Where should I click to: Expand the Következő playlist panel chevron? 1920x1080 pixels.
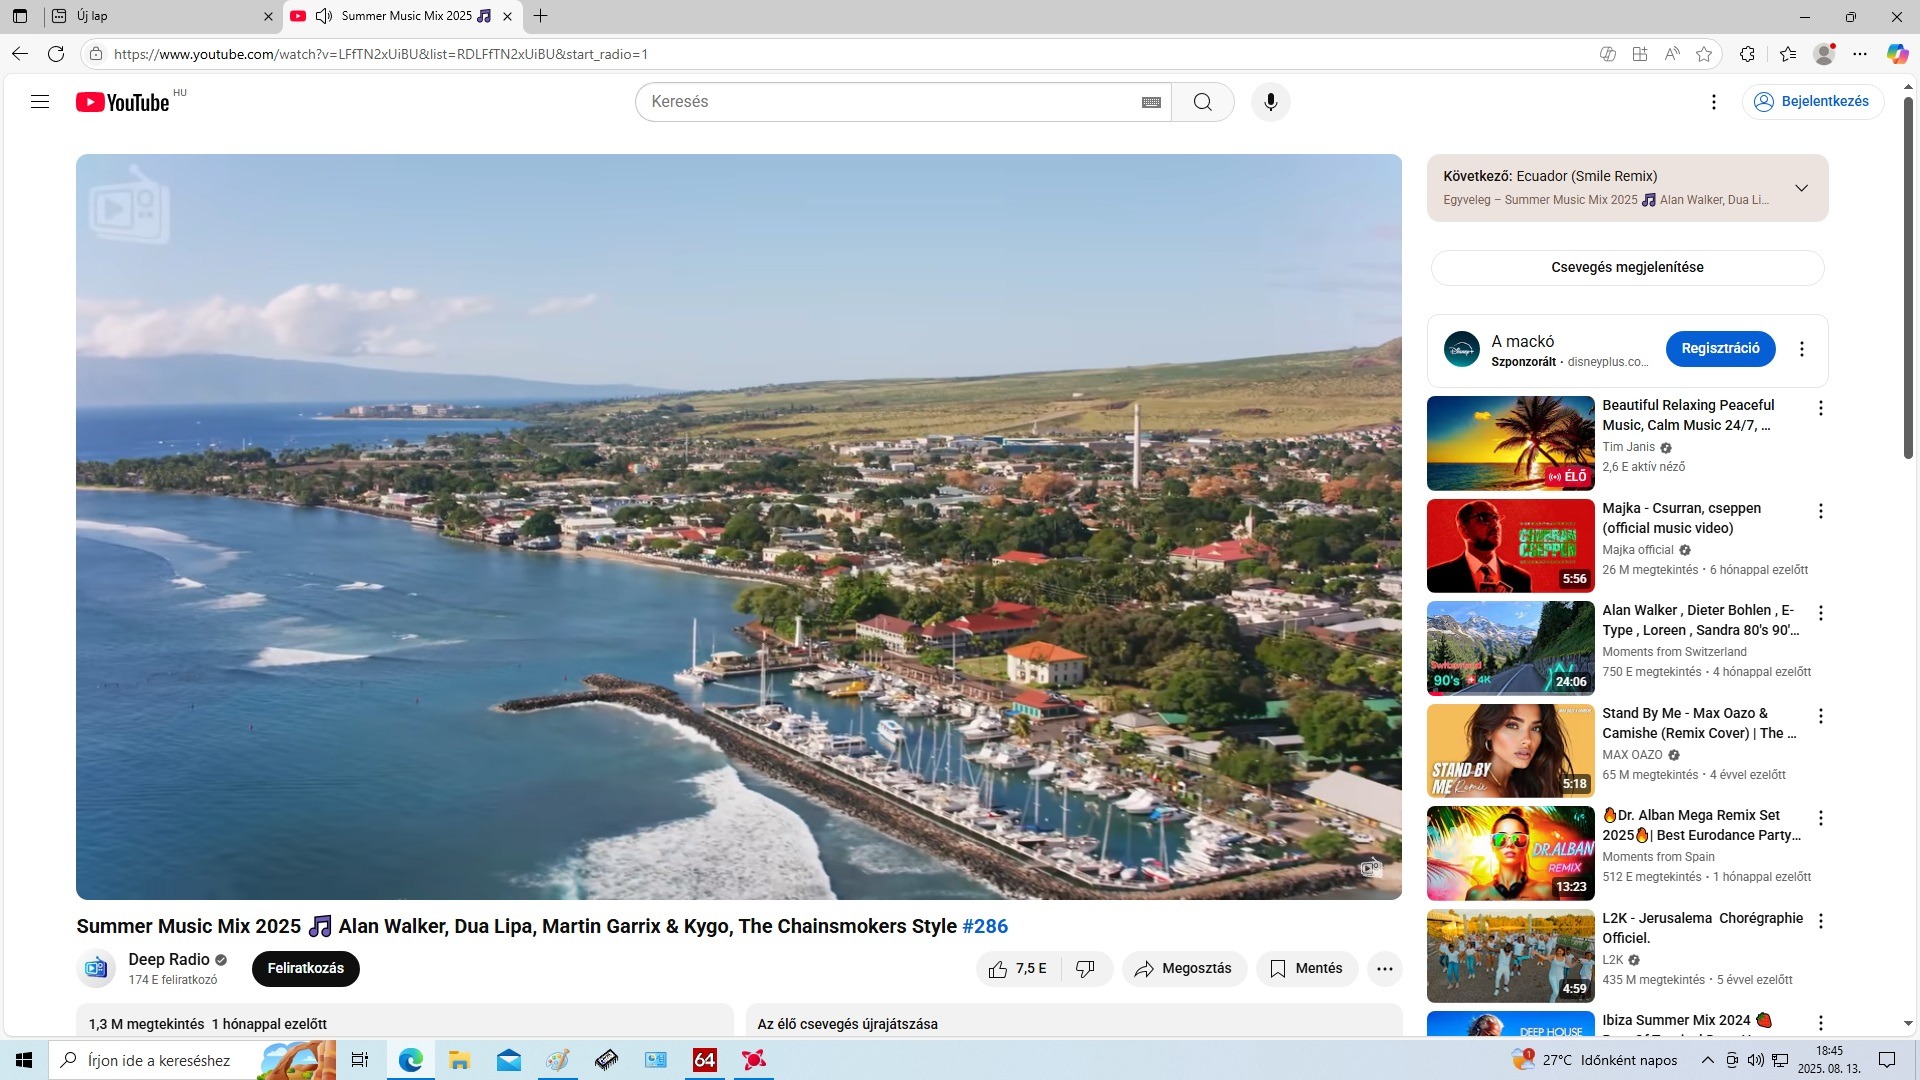pos(1801,188)
